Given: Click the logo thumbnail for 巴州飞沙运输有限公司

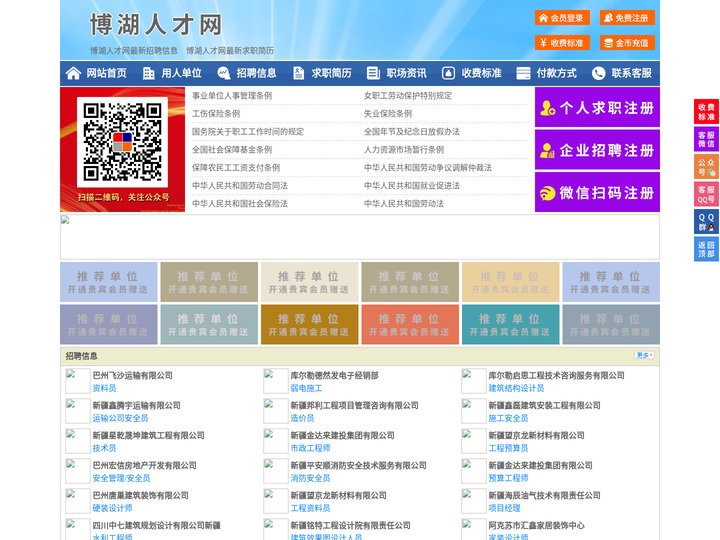Looking at the screenshot, I should click(x=78, y=381).
